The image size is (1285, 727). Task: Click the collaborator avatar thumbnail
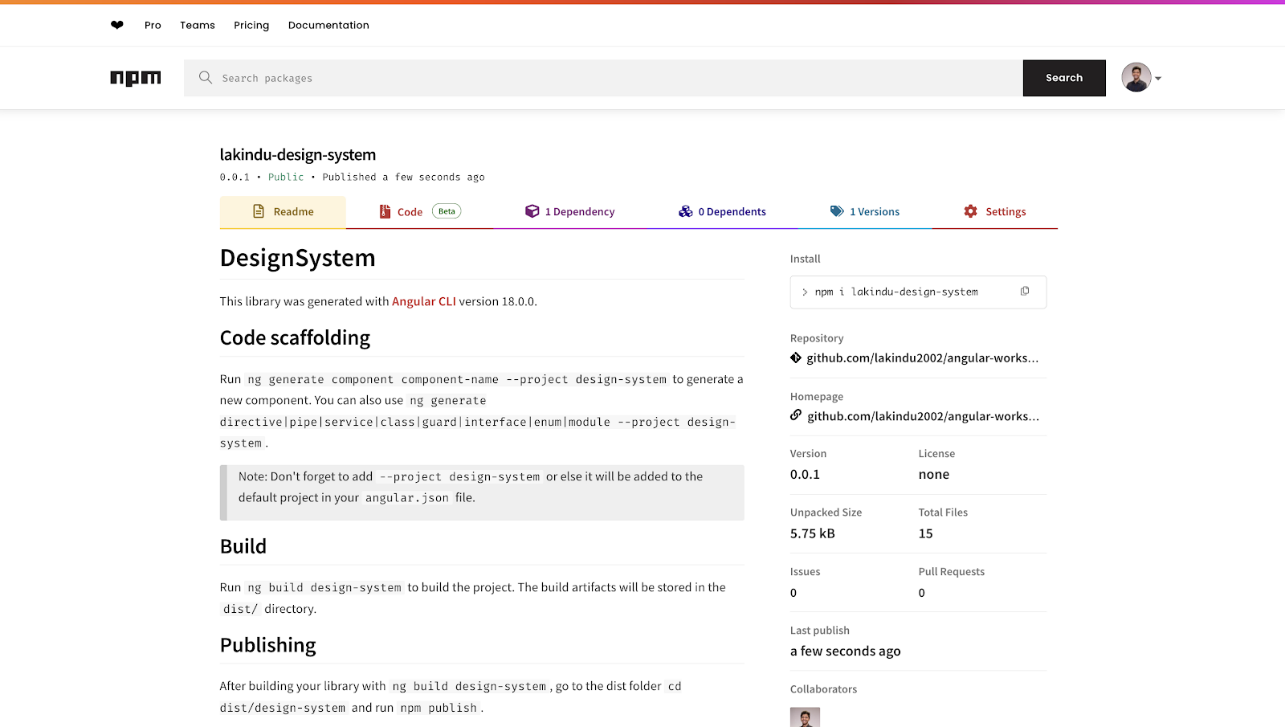point(804,717)
